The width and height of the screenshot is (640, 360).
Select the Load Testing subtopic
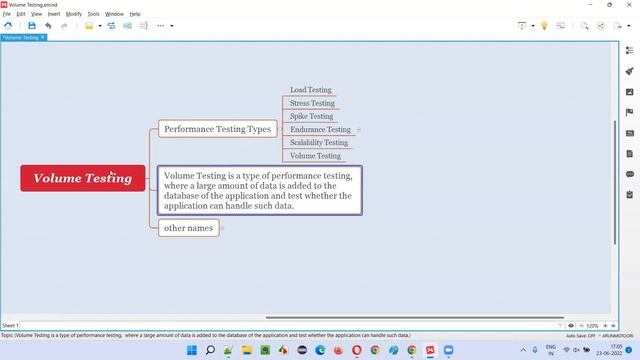tap(311, 90)
